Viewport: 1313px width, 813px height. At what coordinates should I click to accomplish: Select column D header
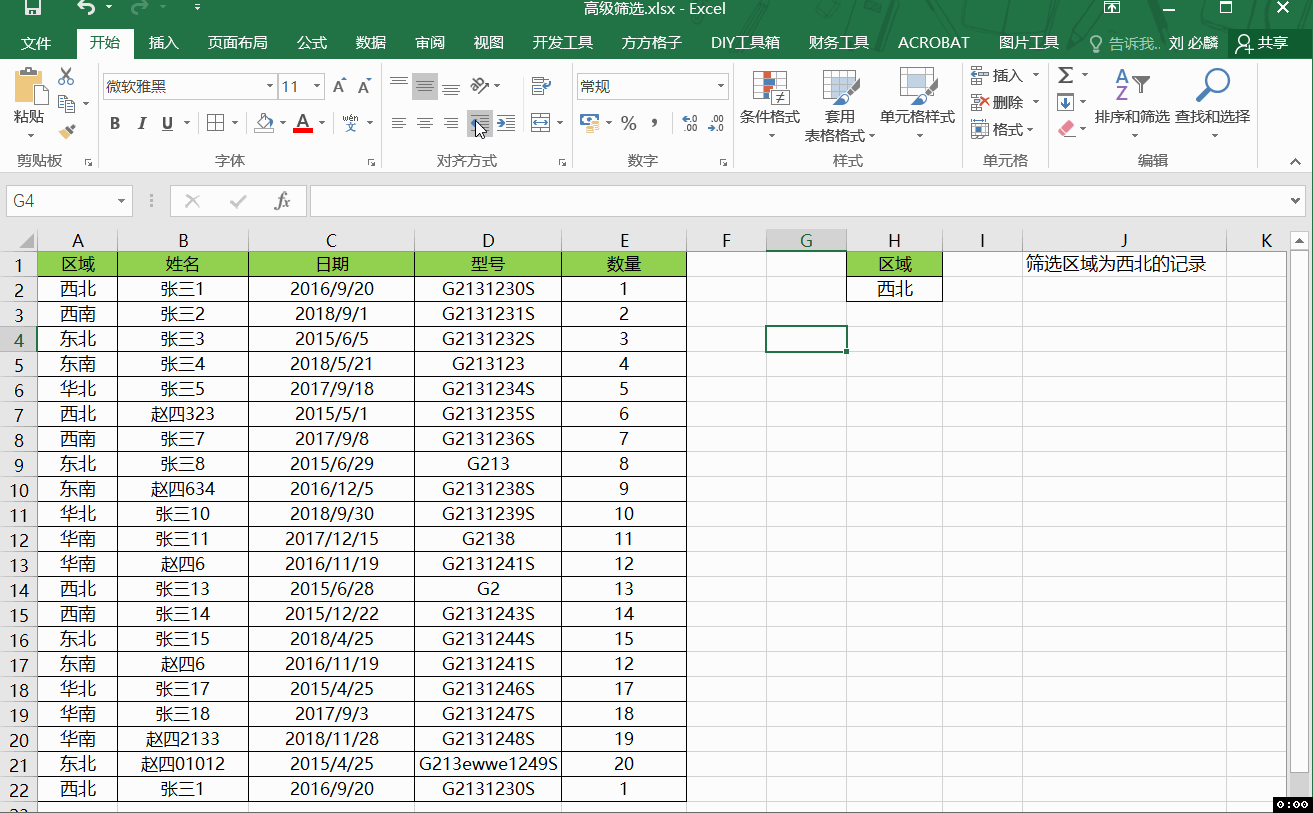coord(488,240)
